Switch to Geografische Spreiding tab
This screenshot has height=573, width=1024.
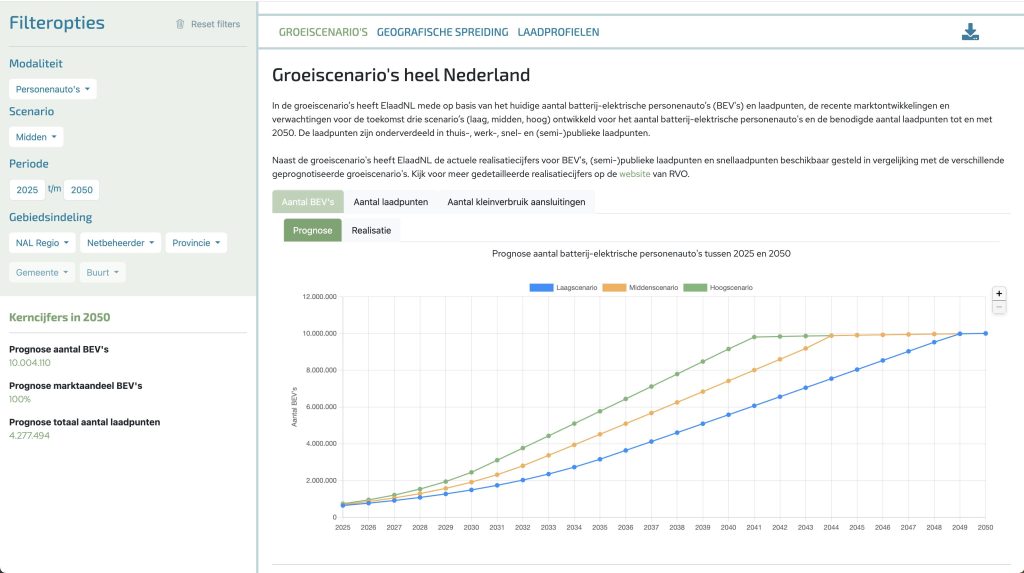pos(442,32)
